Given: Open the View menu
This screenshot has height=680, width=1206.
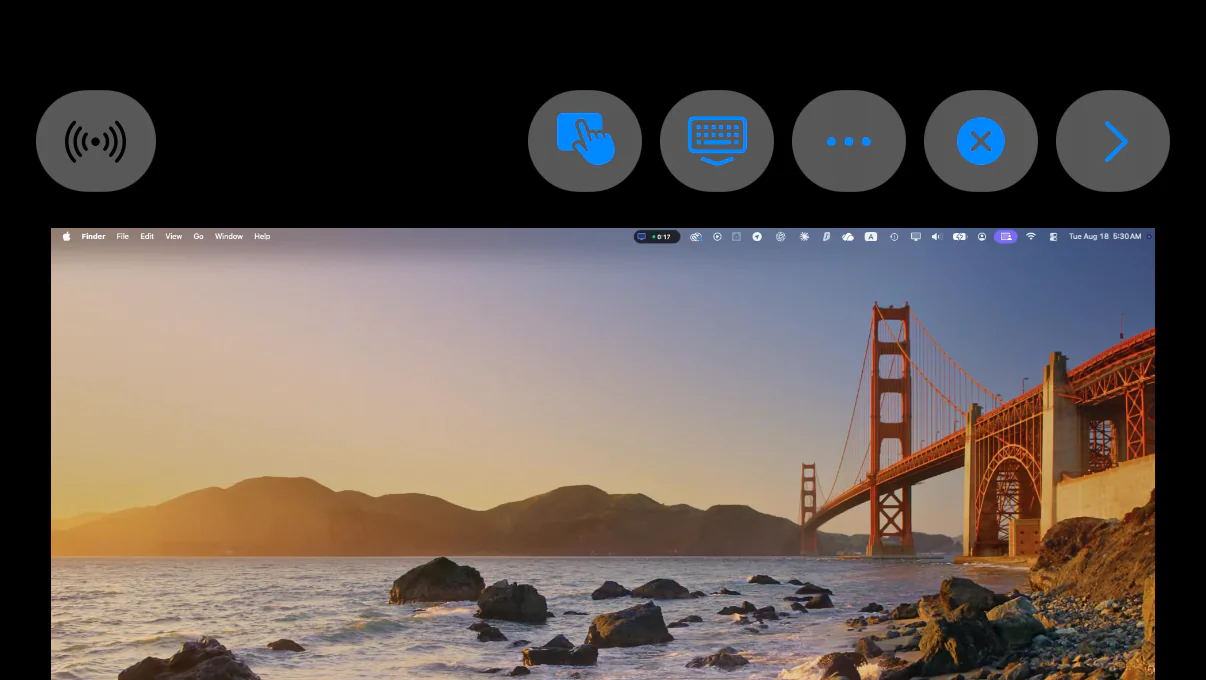Looking at the screenshot, I should tap(174, 237).
